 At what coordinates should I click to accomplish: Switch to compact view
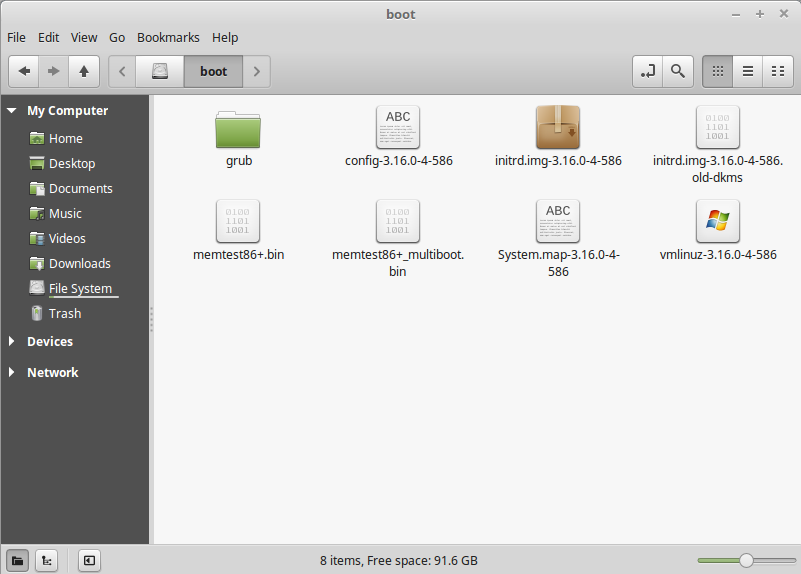pyautogui.click(x=778, y=71)
